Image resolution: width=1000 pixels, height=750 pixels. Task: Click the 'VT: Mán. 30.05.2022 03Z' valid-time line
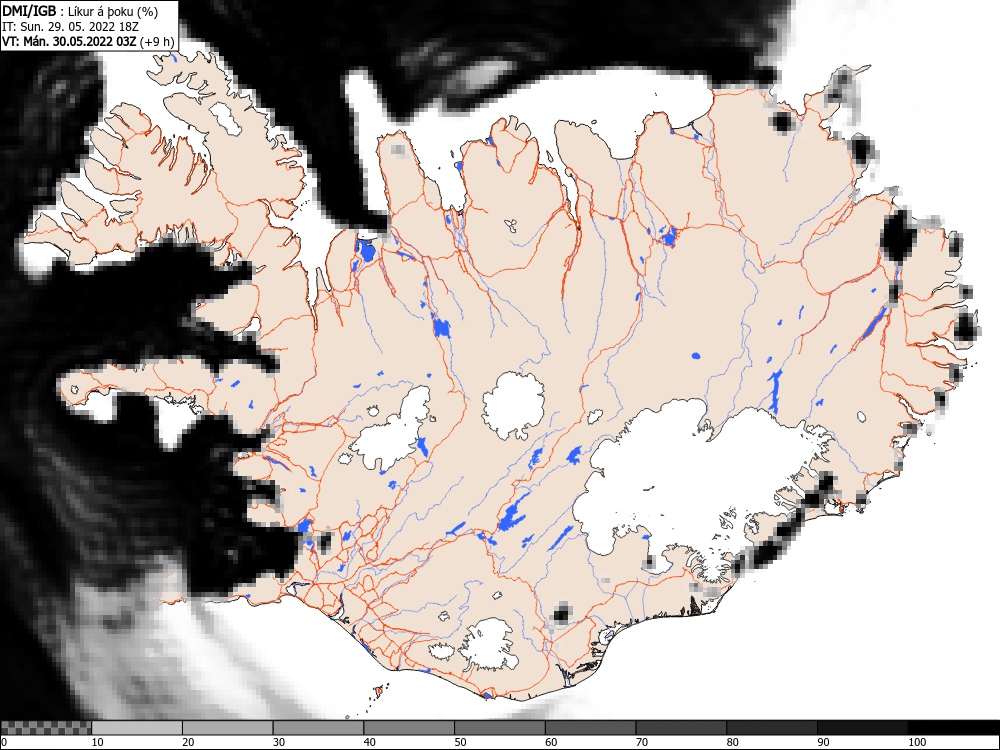click(x=70, y=42)
